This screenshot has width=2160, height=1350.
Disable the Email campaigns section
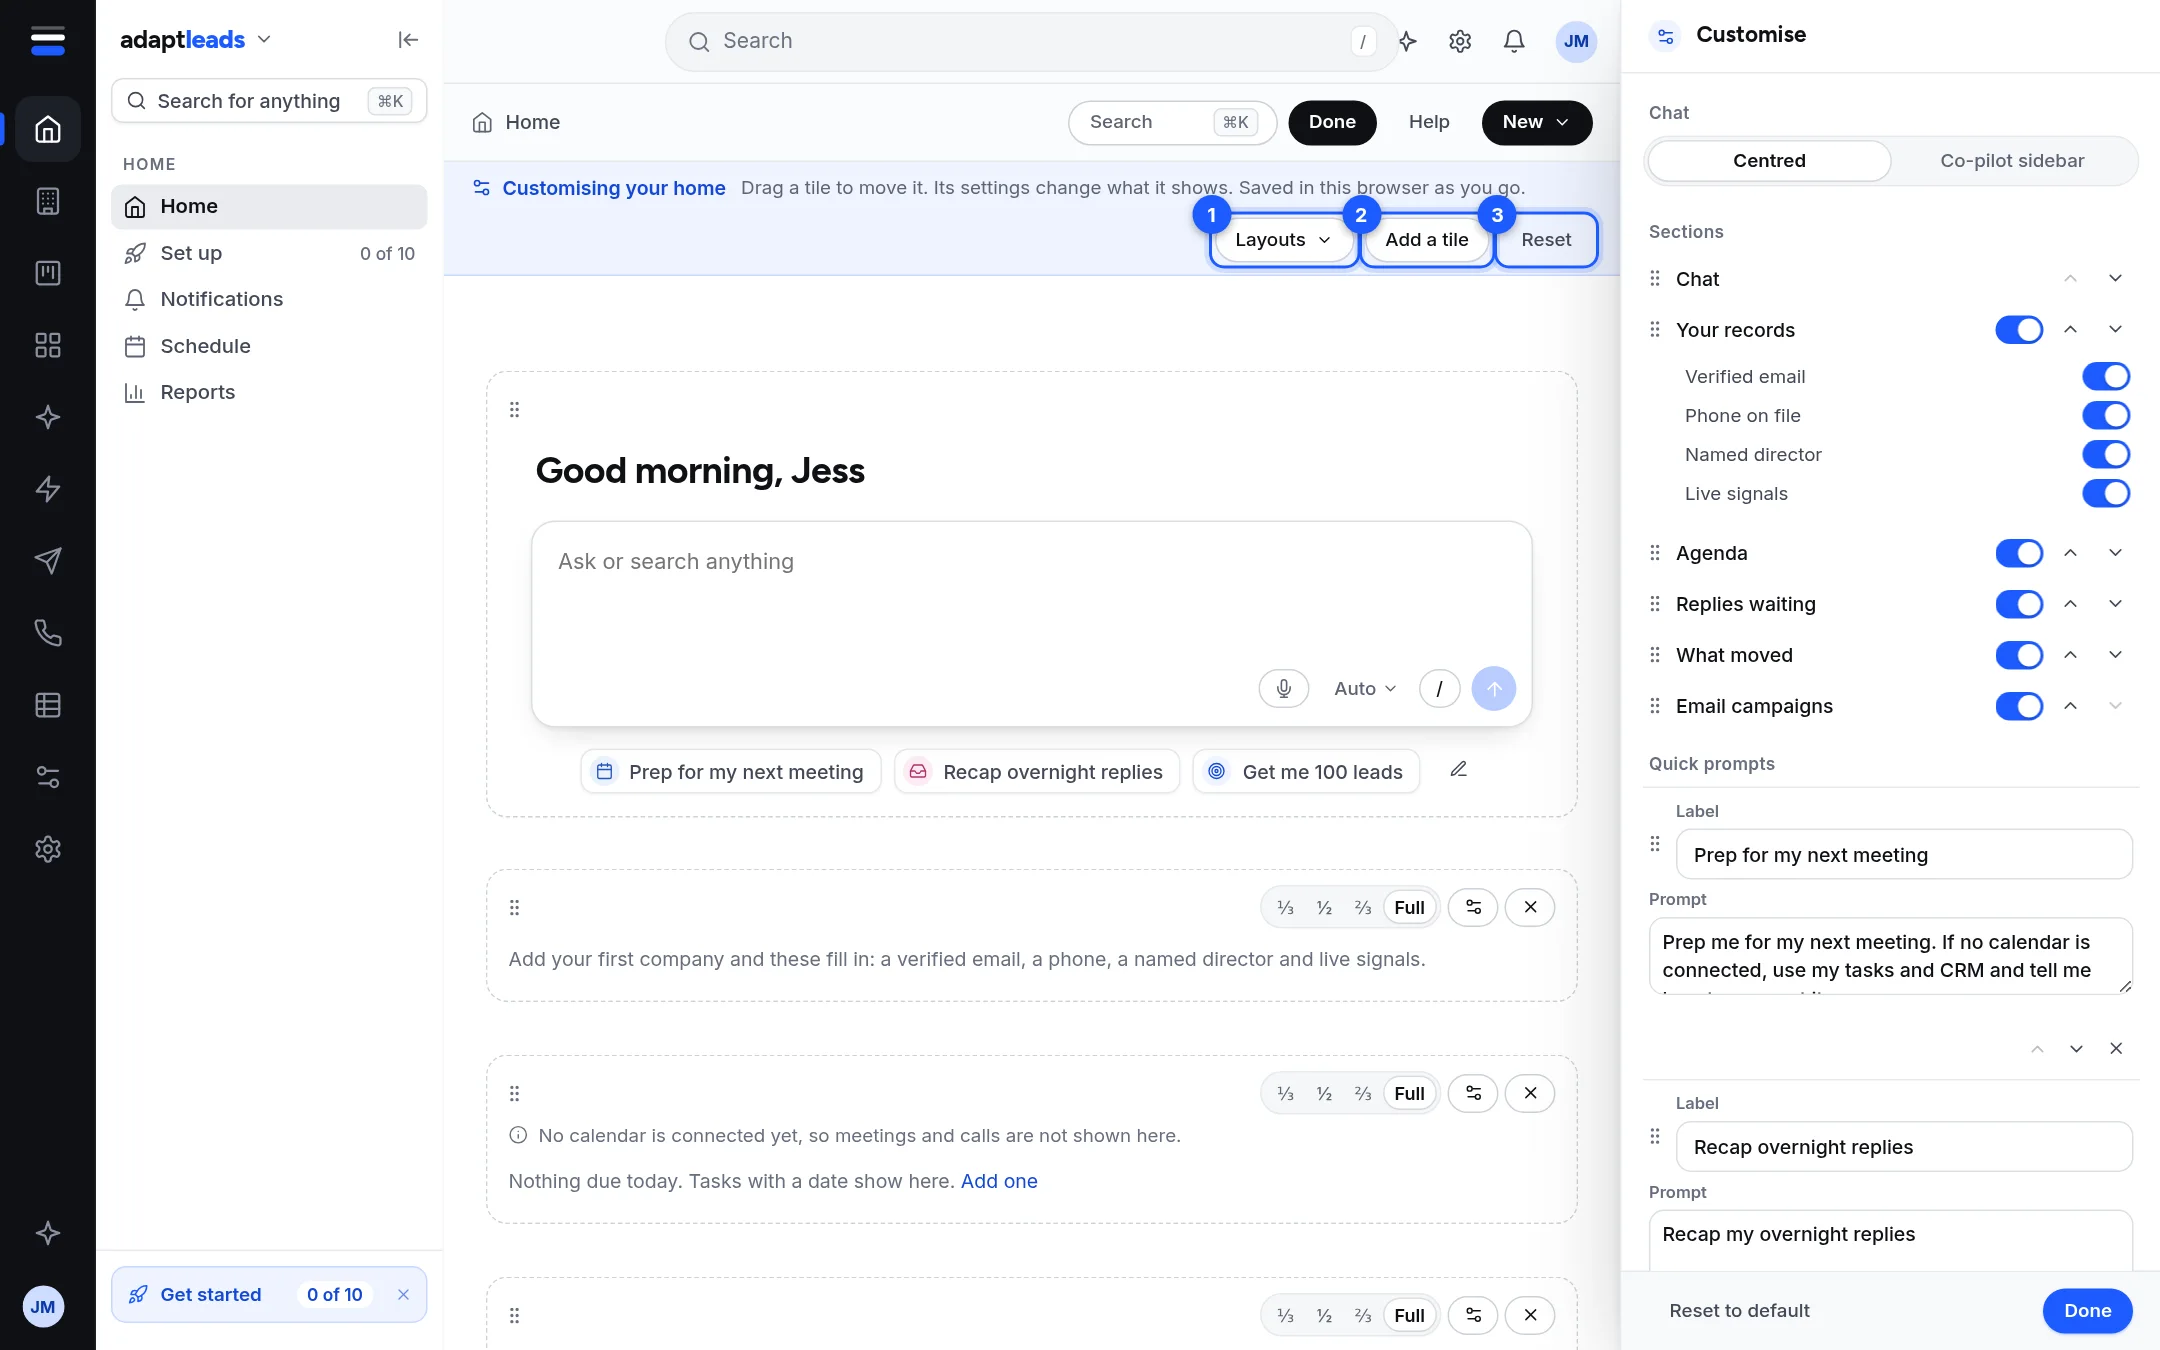[2019, 706]
